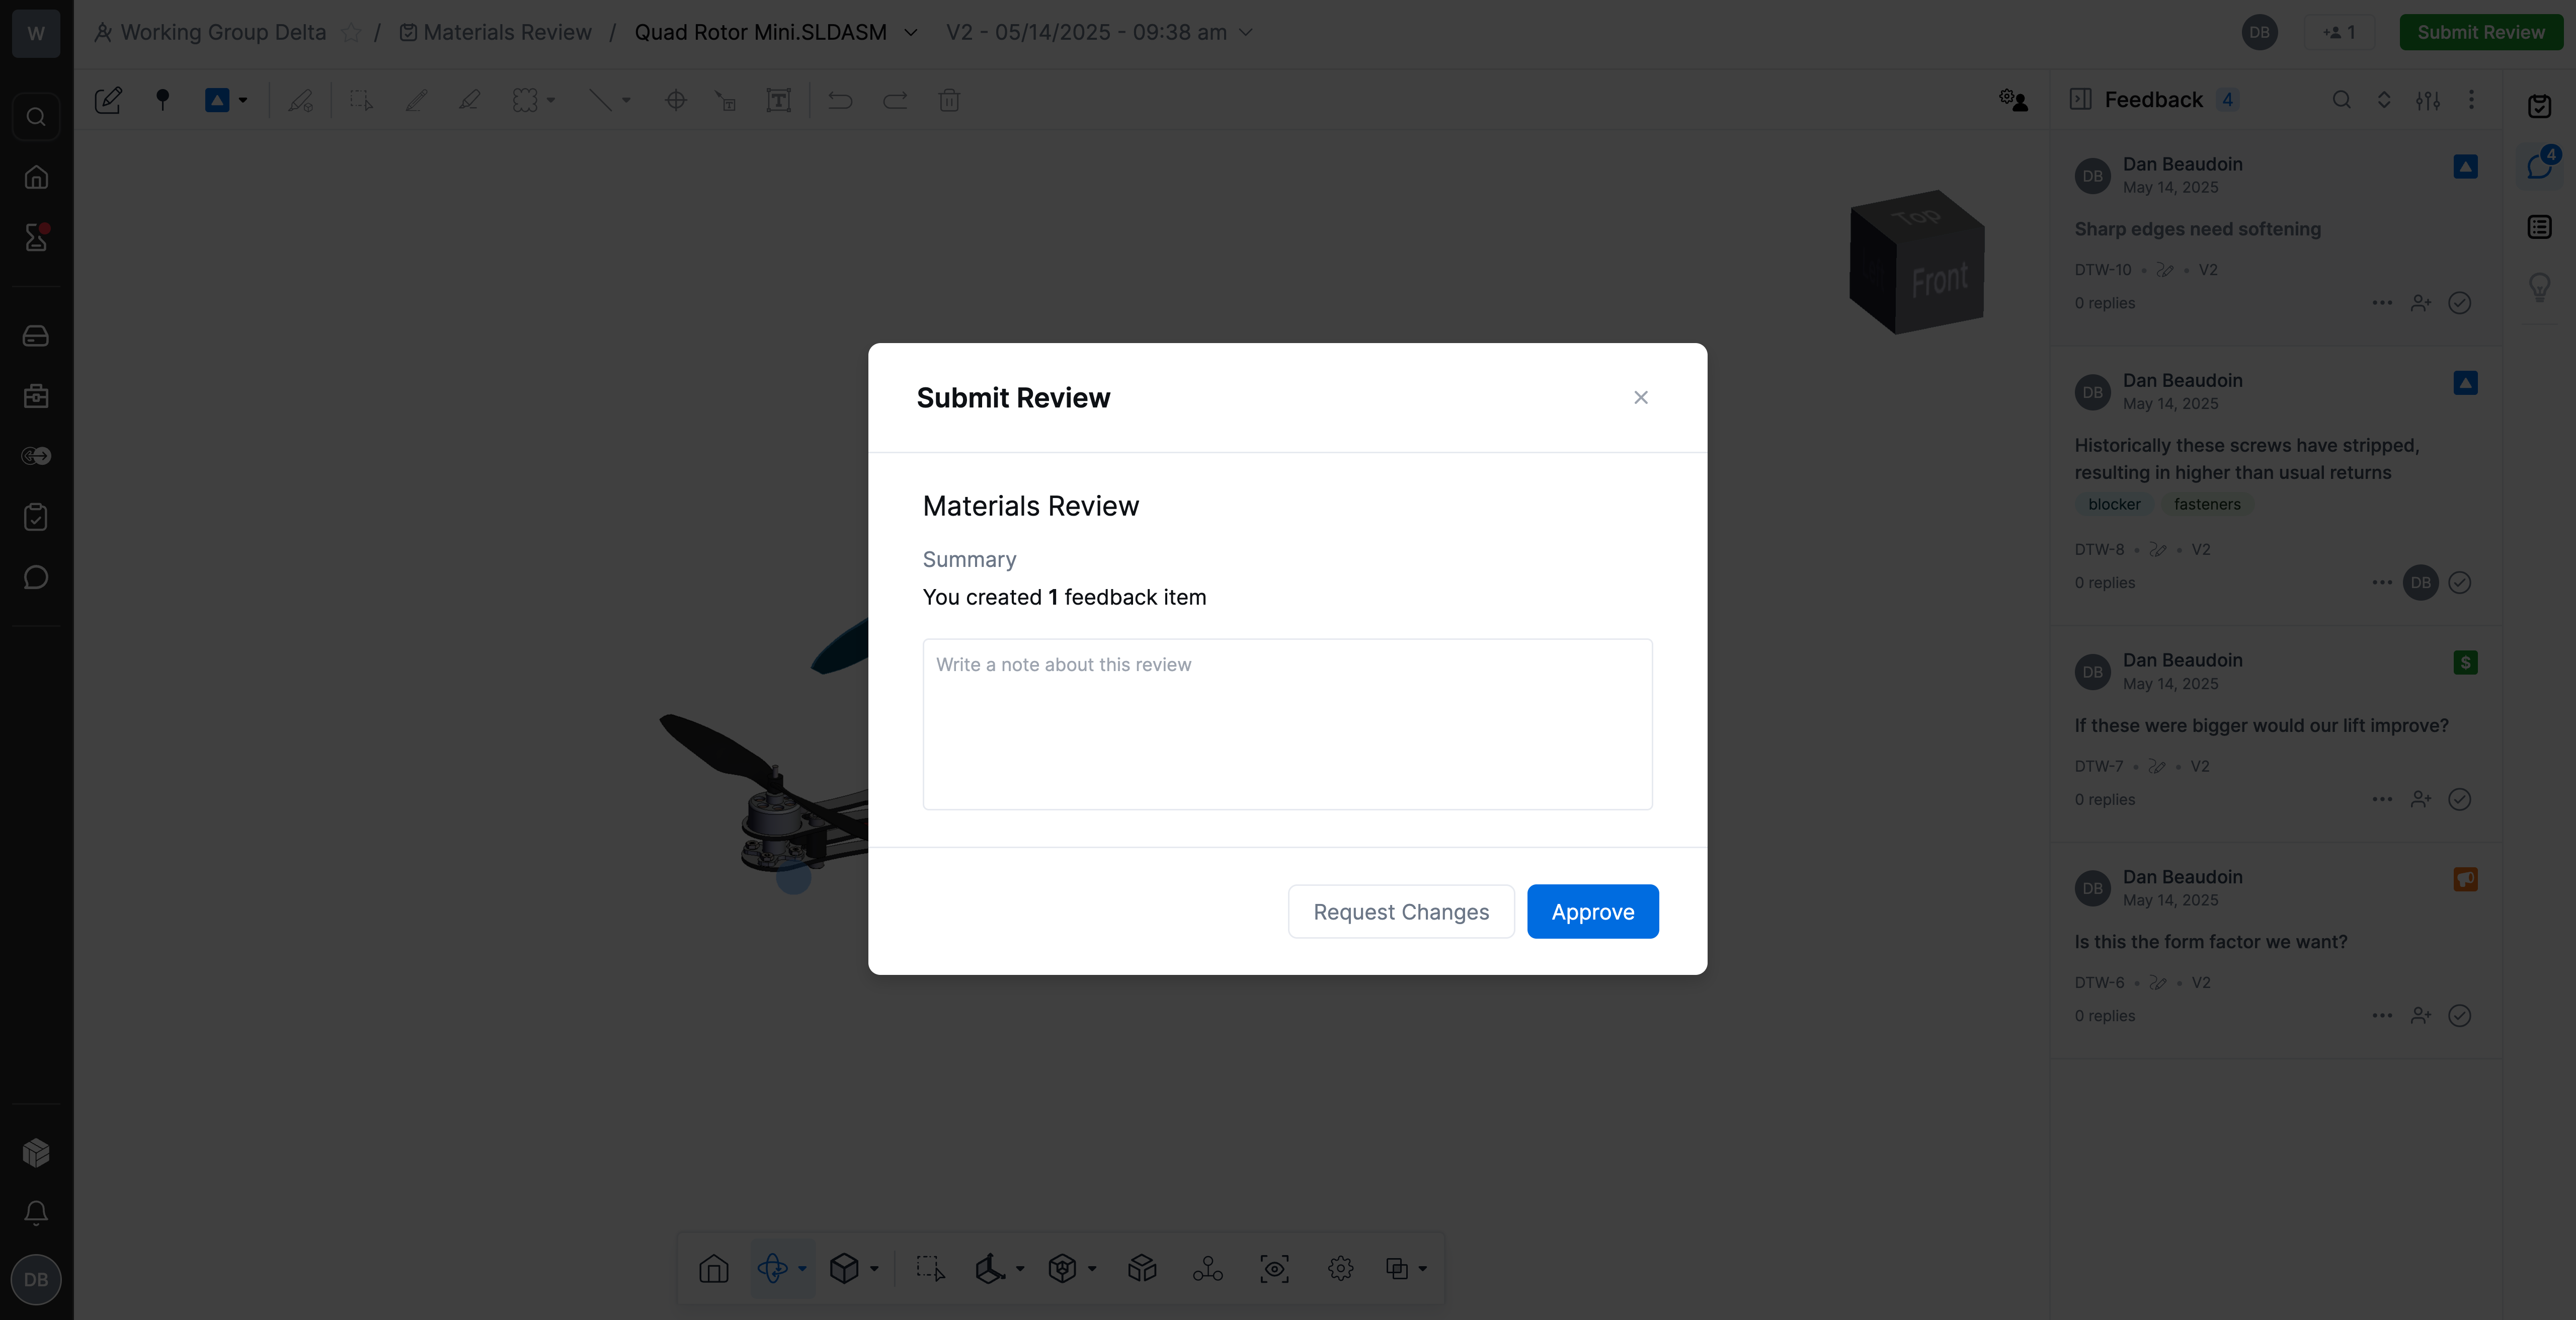
Task: Assign someone to DTW-7 feedback
Action: 2421,799
